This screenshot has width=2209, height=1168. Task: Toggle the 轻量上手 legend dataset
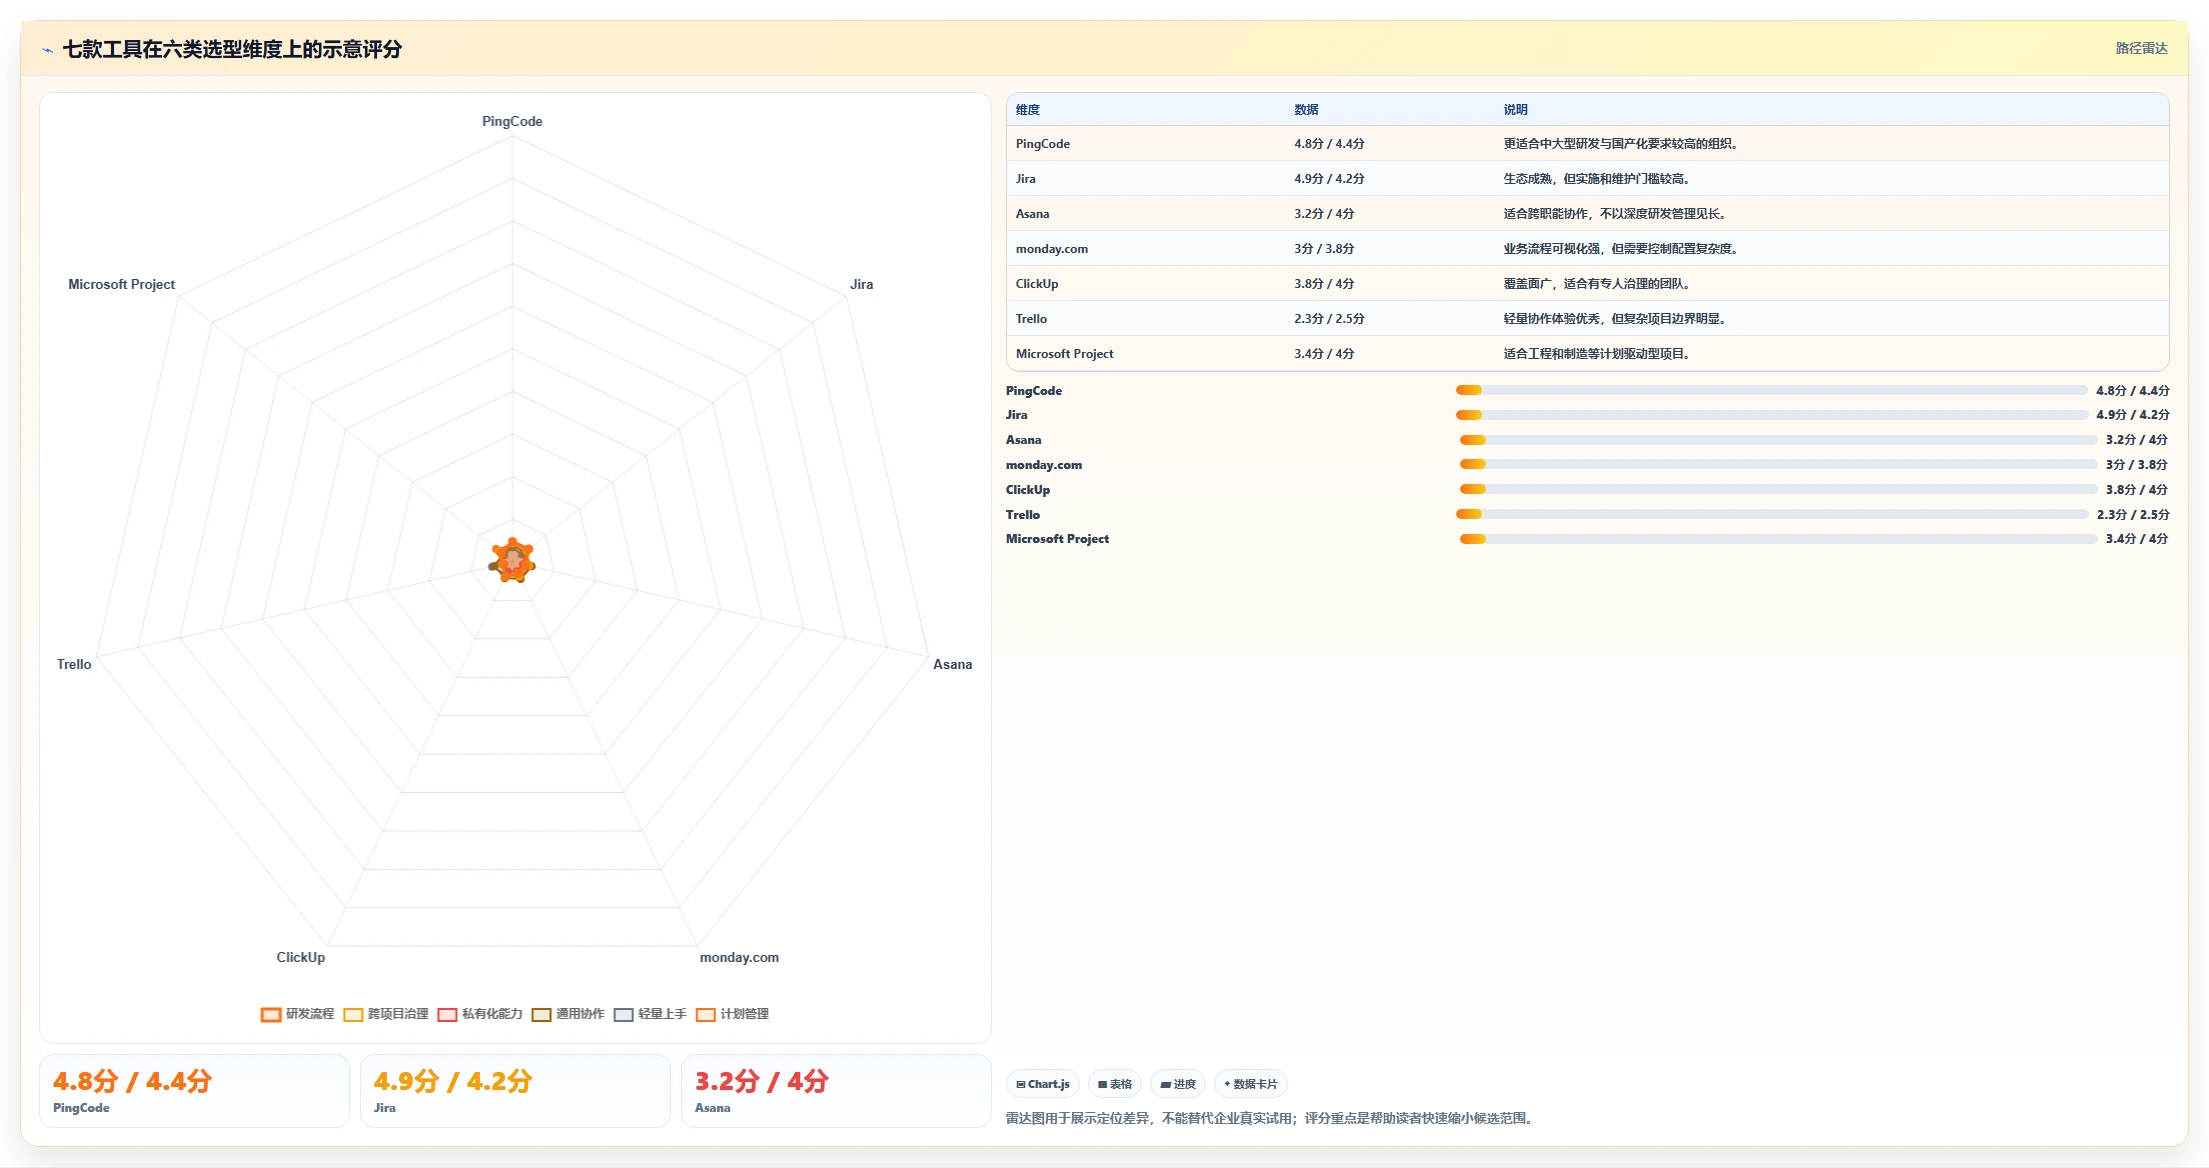(x=650, y=1014)
